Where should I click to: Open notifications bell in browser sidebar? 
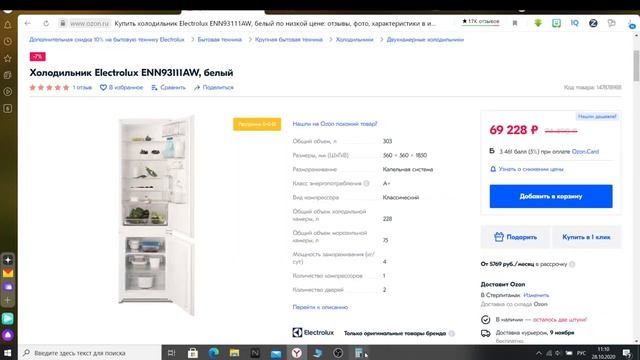[7, 25]
